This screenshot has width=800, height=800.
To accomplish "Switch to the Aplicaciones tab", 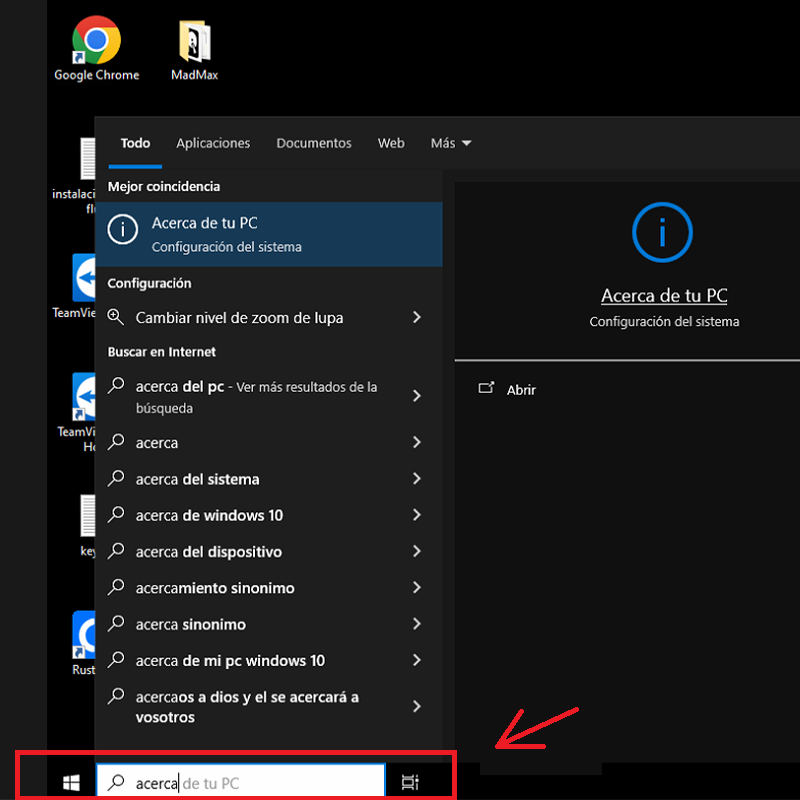I will pyautogui.click(x=213, y=143).
